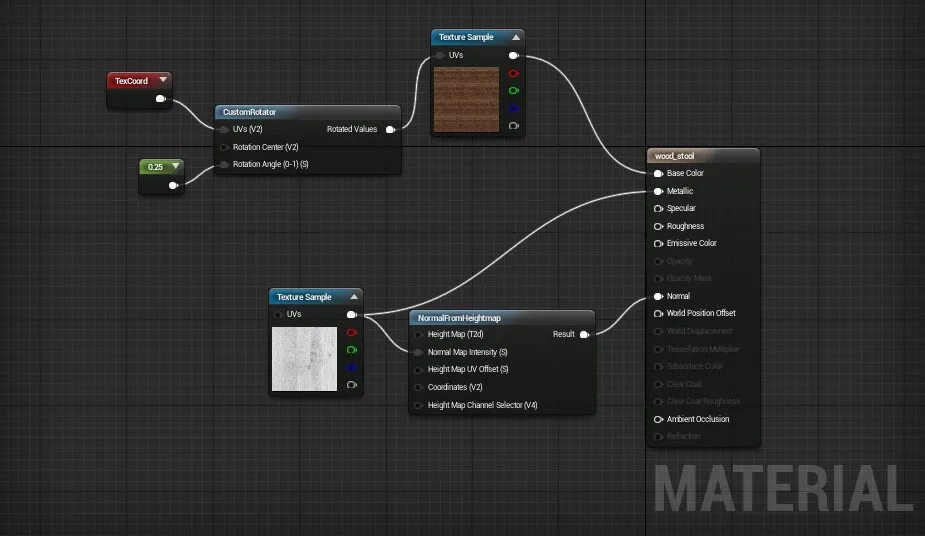The height and width of the screenshot is (536, 925).
Task: Collapse the grey Texture Sample node arrow
Action: pos(354,297)
